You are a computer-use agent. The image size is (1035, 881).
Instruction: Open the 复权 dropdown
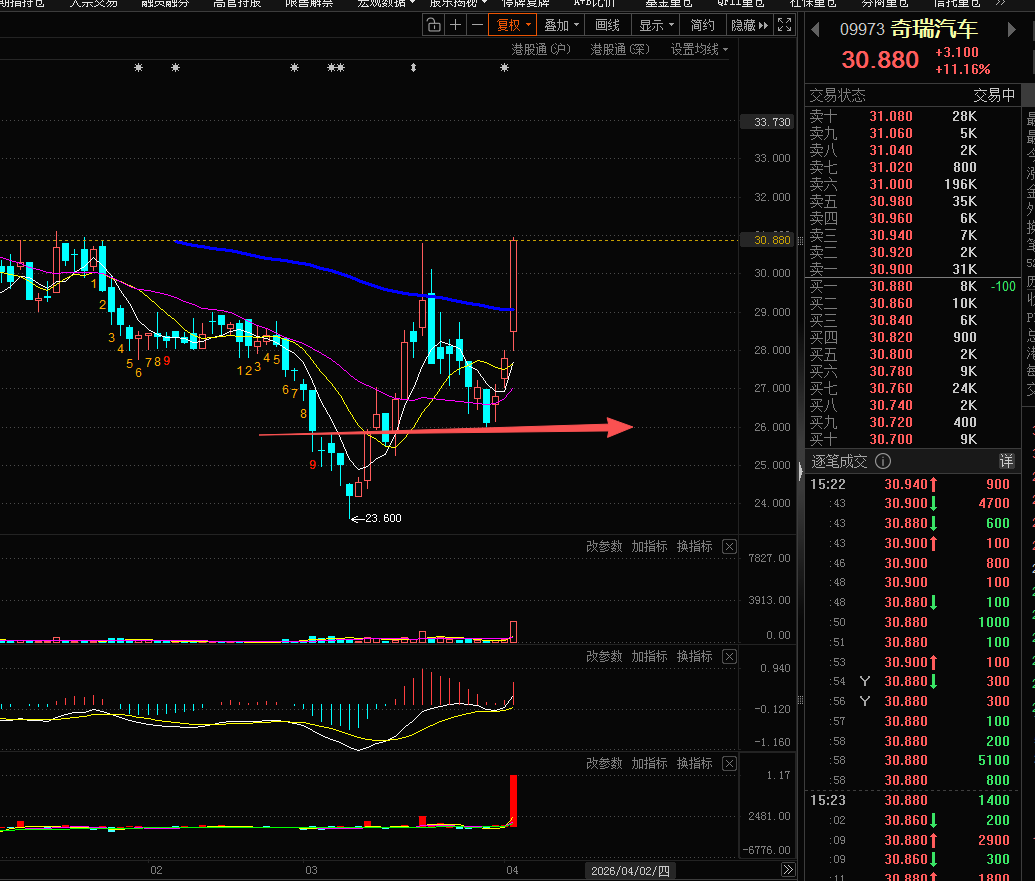pos(514,25)
